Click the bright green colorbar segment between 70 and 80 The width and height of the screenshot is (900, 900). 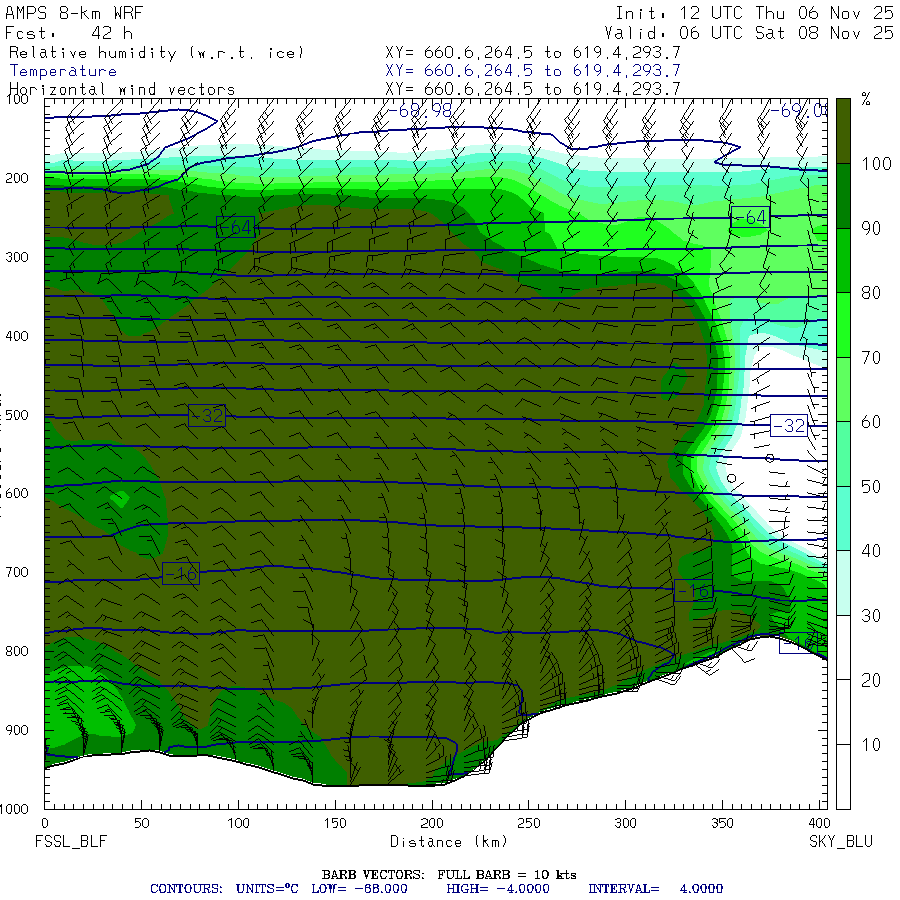(843, 325)
